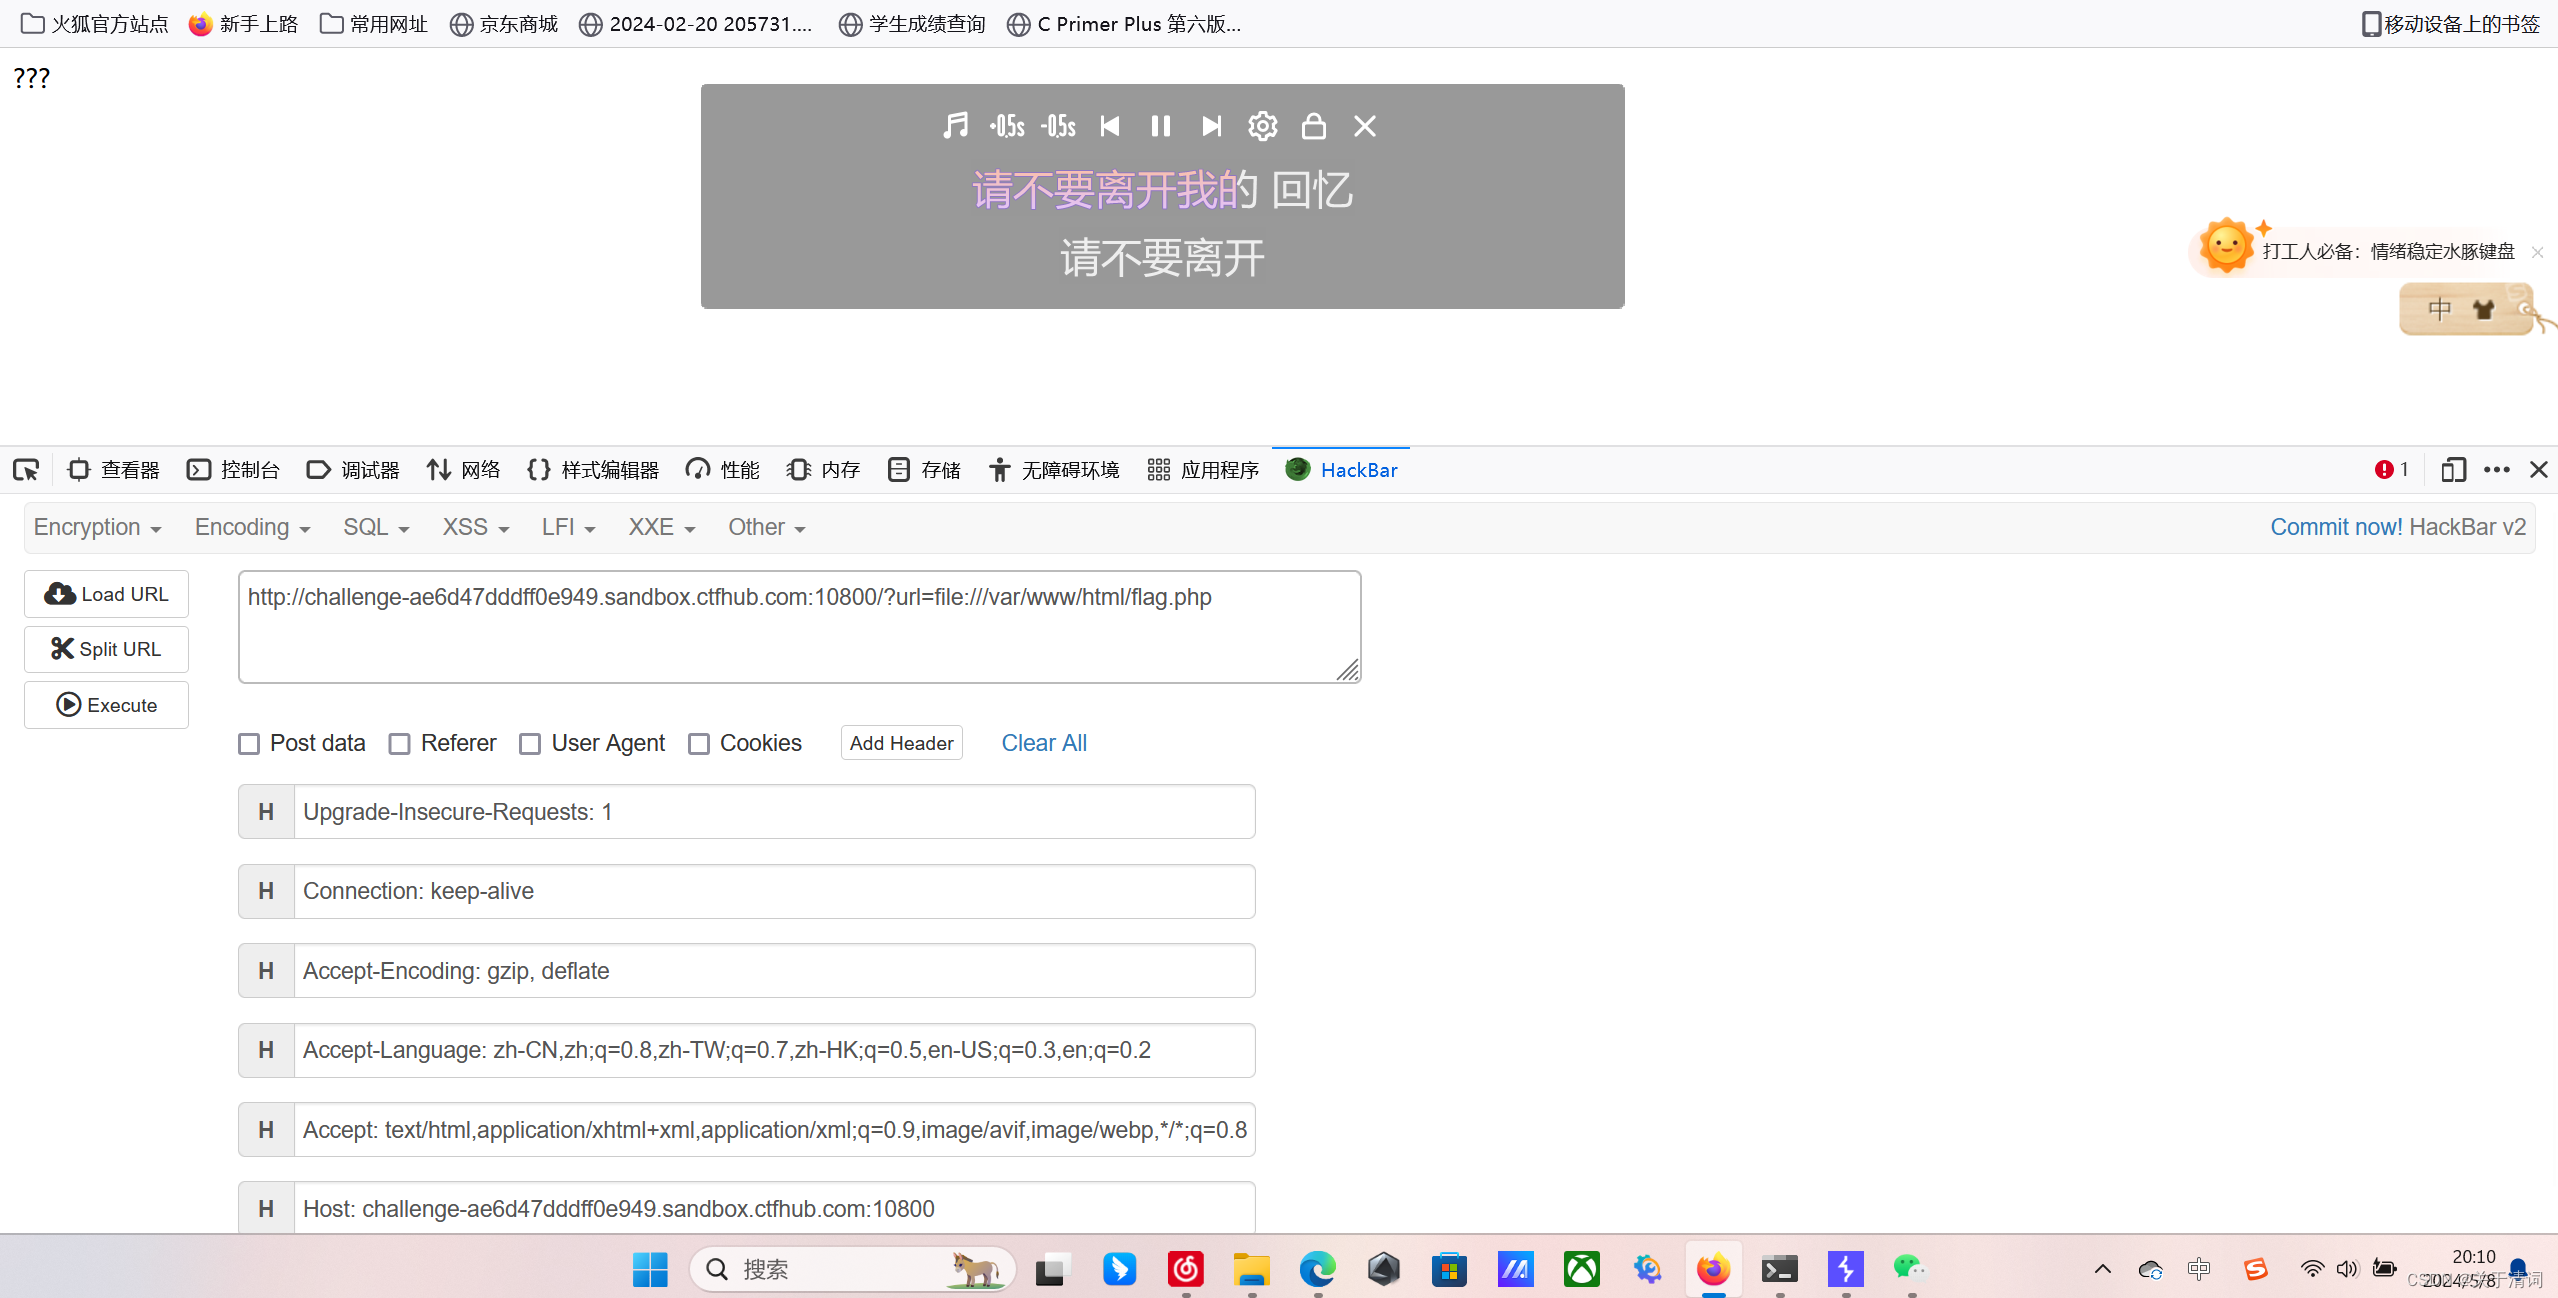This screenshot has height=1298, width=2558.
Task: Check the User Agent option
Action: click(530, 743)
